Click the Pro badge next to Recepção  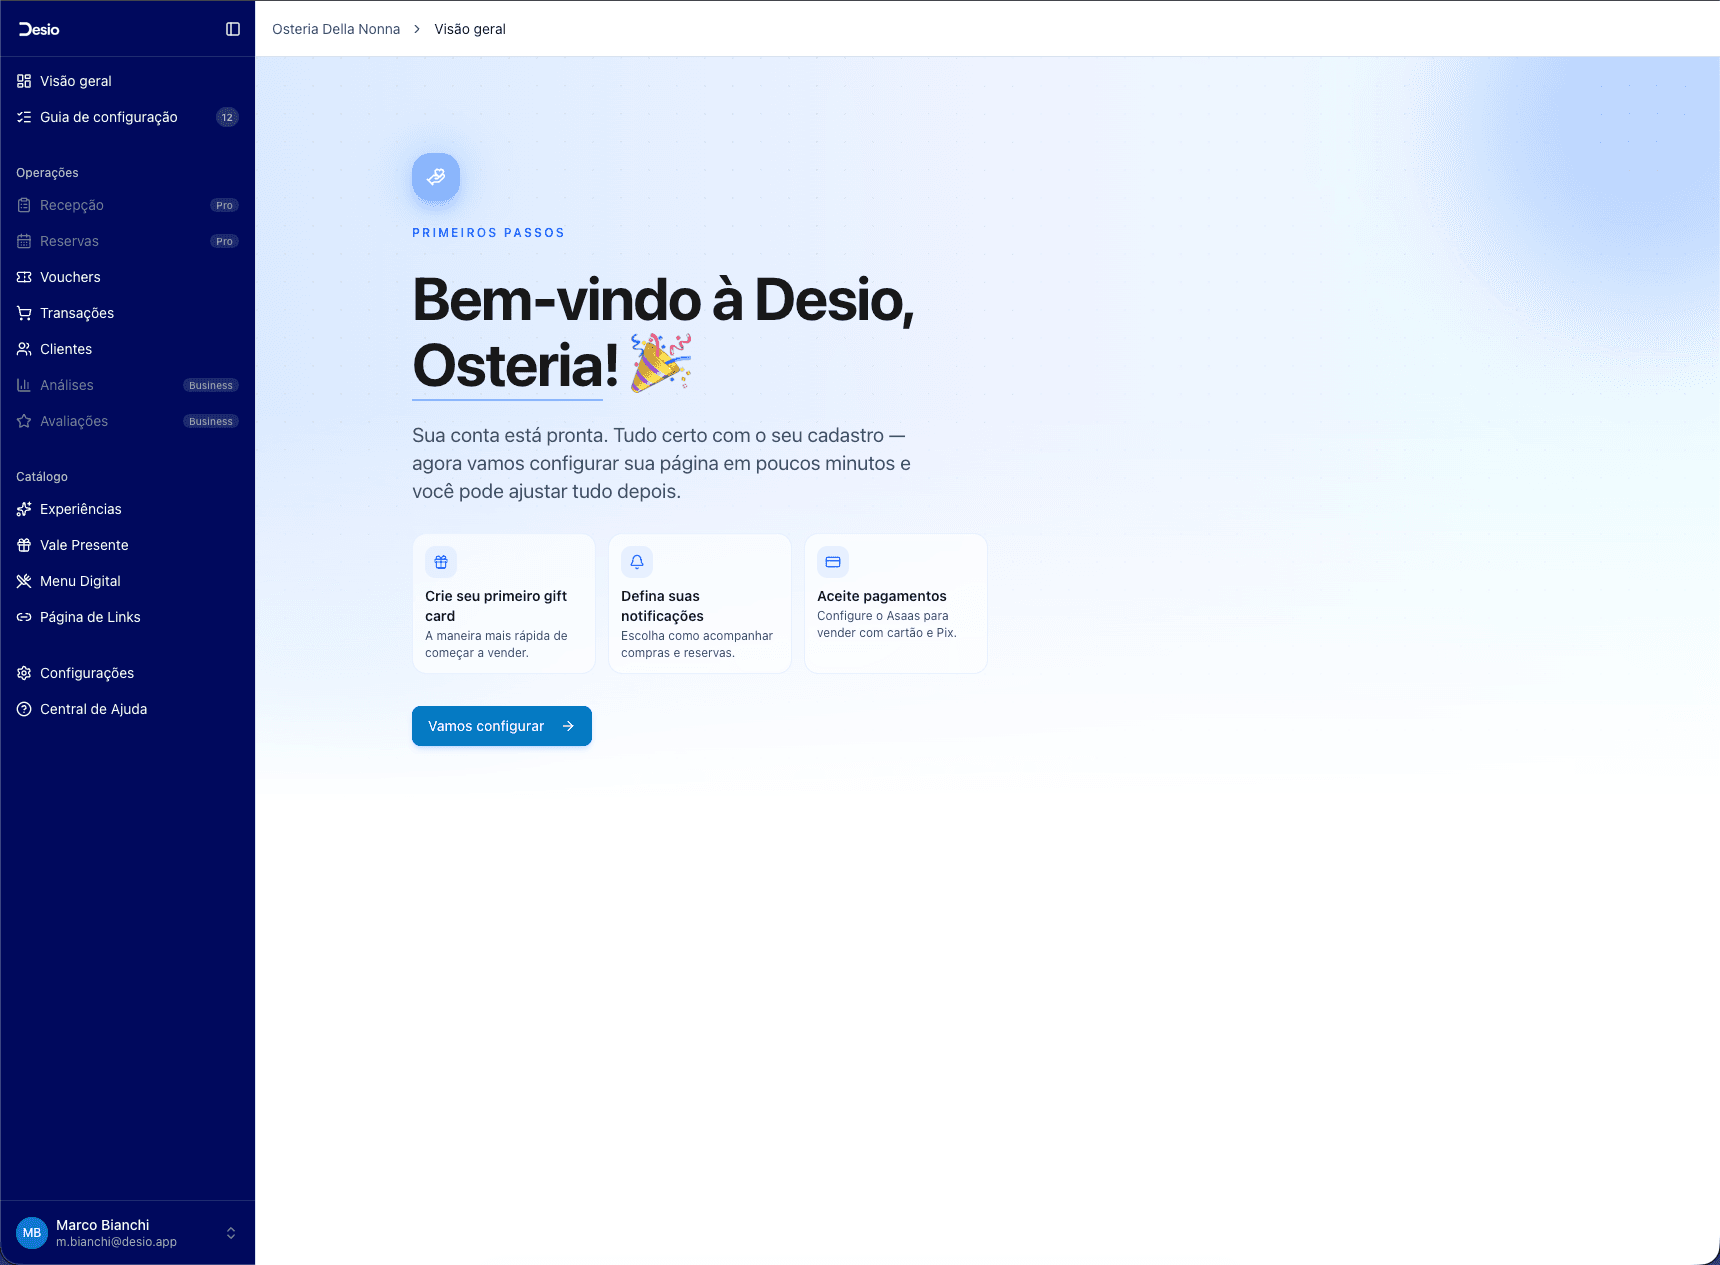pos(224,205)
